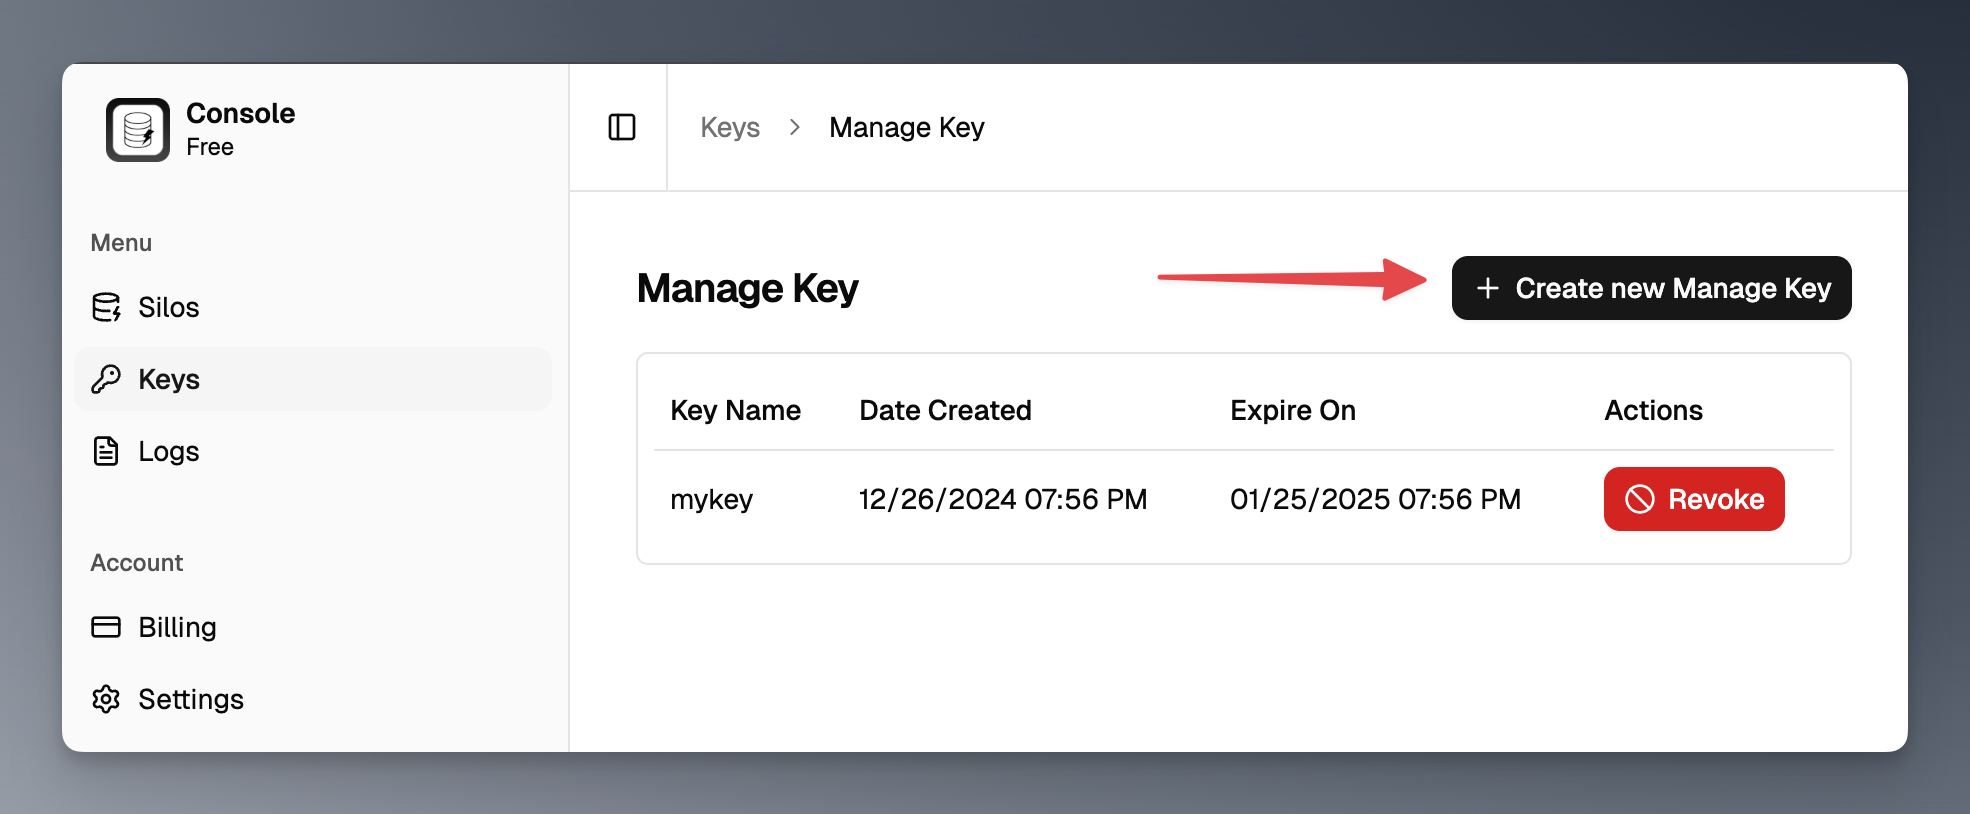The width and height of the screenshot is (1970, 814).
Task: Click the Key Name column header
Action: pyautogui.click(x=735, y=410)
